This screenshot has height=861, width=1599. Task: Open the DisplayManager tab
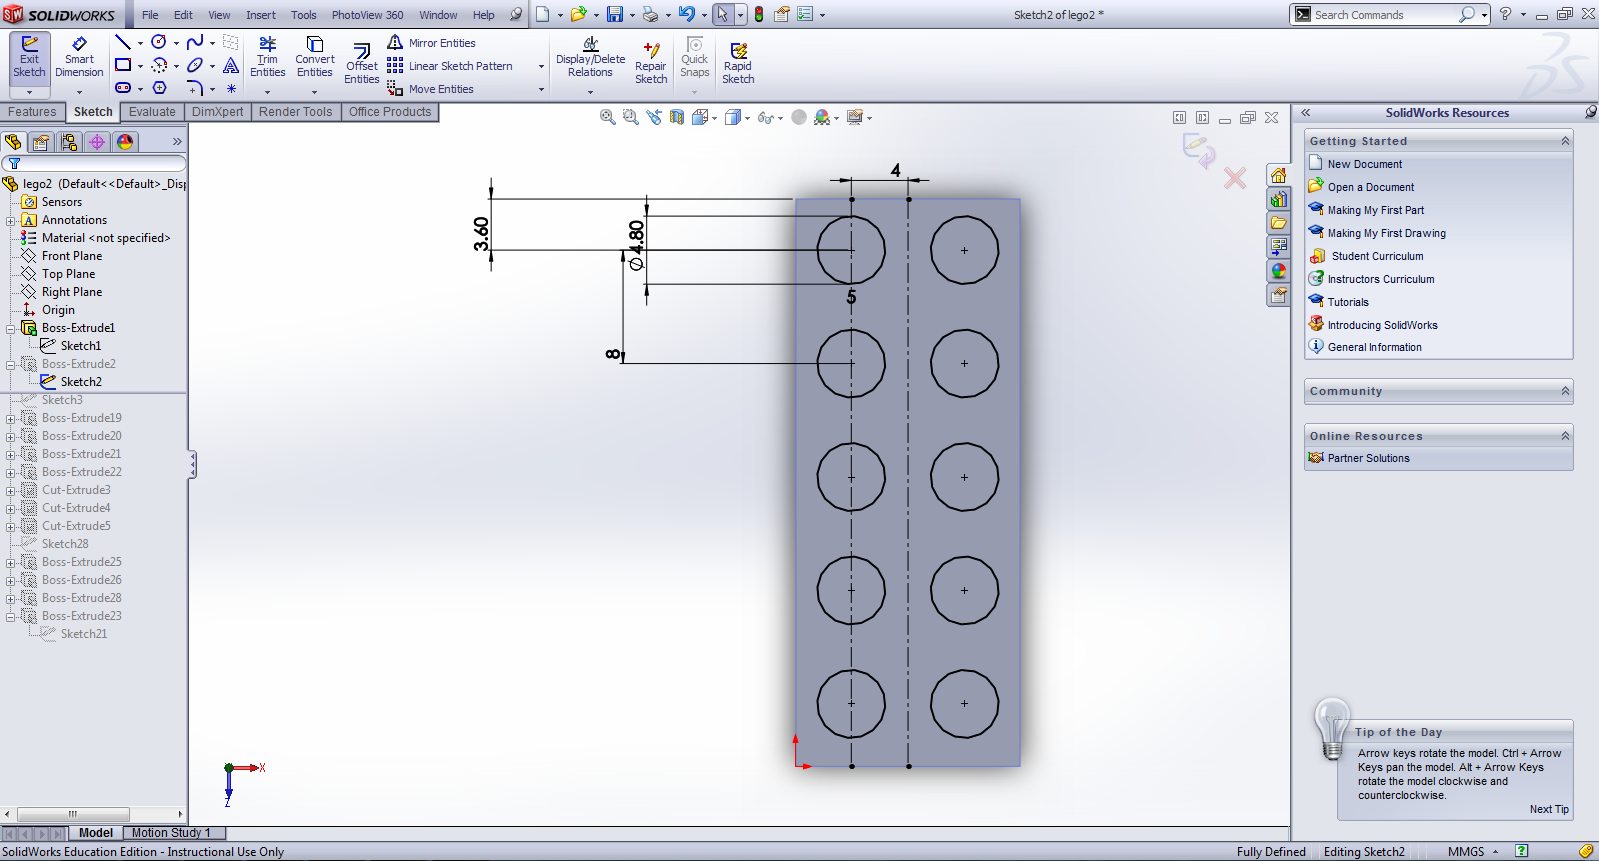click(x=125, y=142)
